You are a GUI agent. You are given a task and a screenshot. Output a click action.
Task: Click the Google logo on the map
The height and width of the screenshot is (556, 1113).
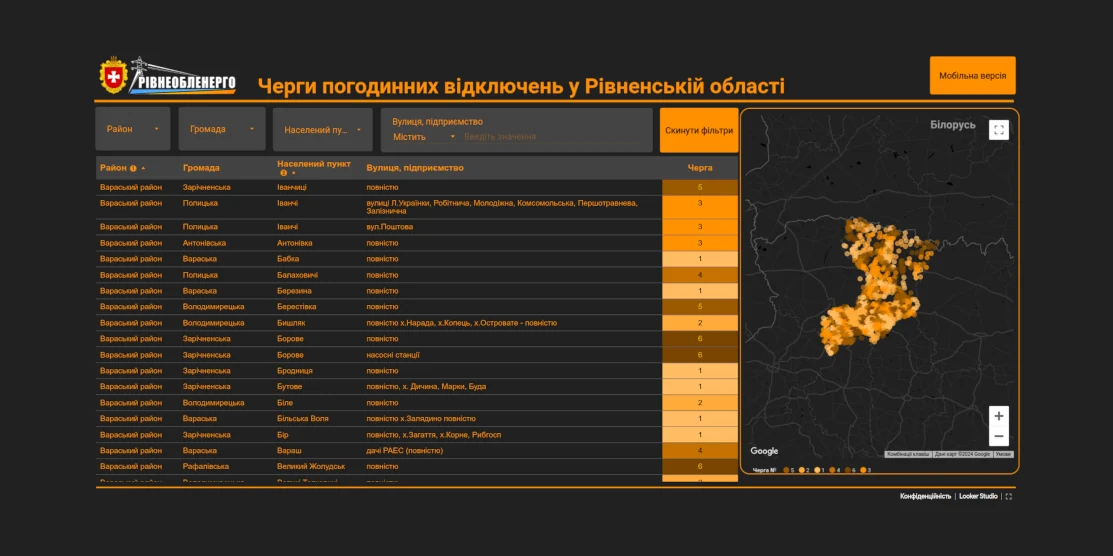coord(764,451)
